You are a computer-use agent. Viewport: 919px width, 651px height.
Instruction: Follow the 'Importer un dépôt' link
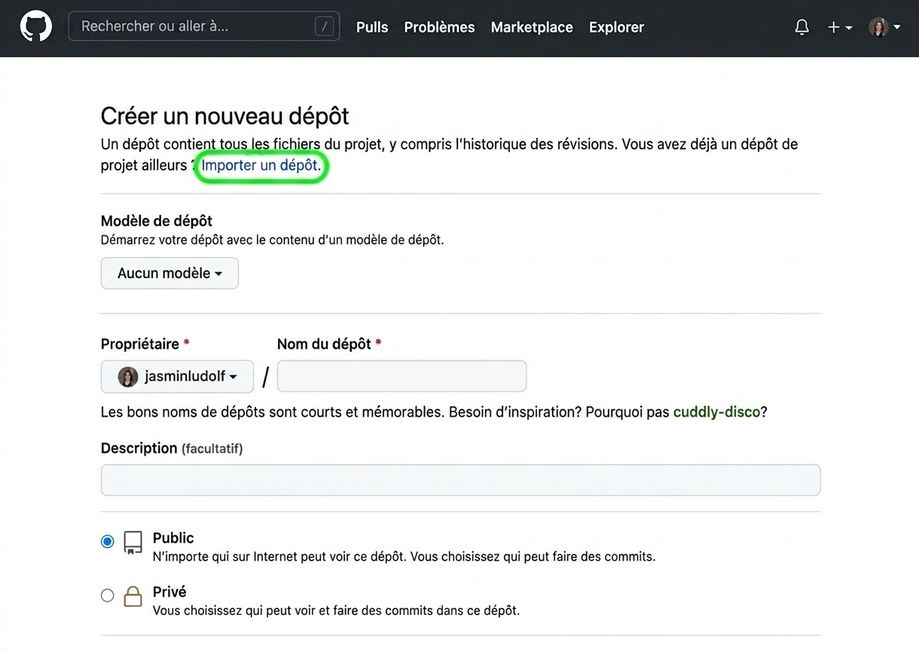(x=261, y=165)
